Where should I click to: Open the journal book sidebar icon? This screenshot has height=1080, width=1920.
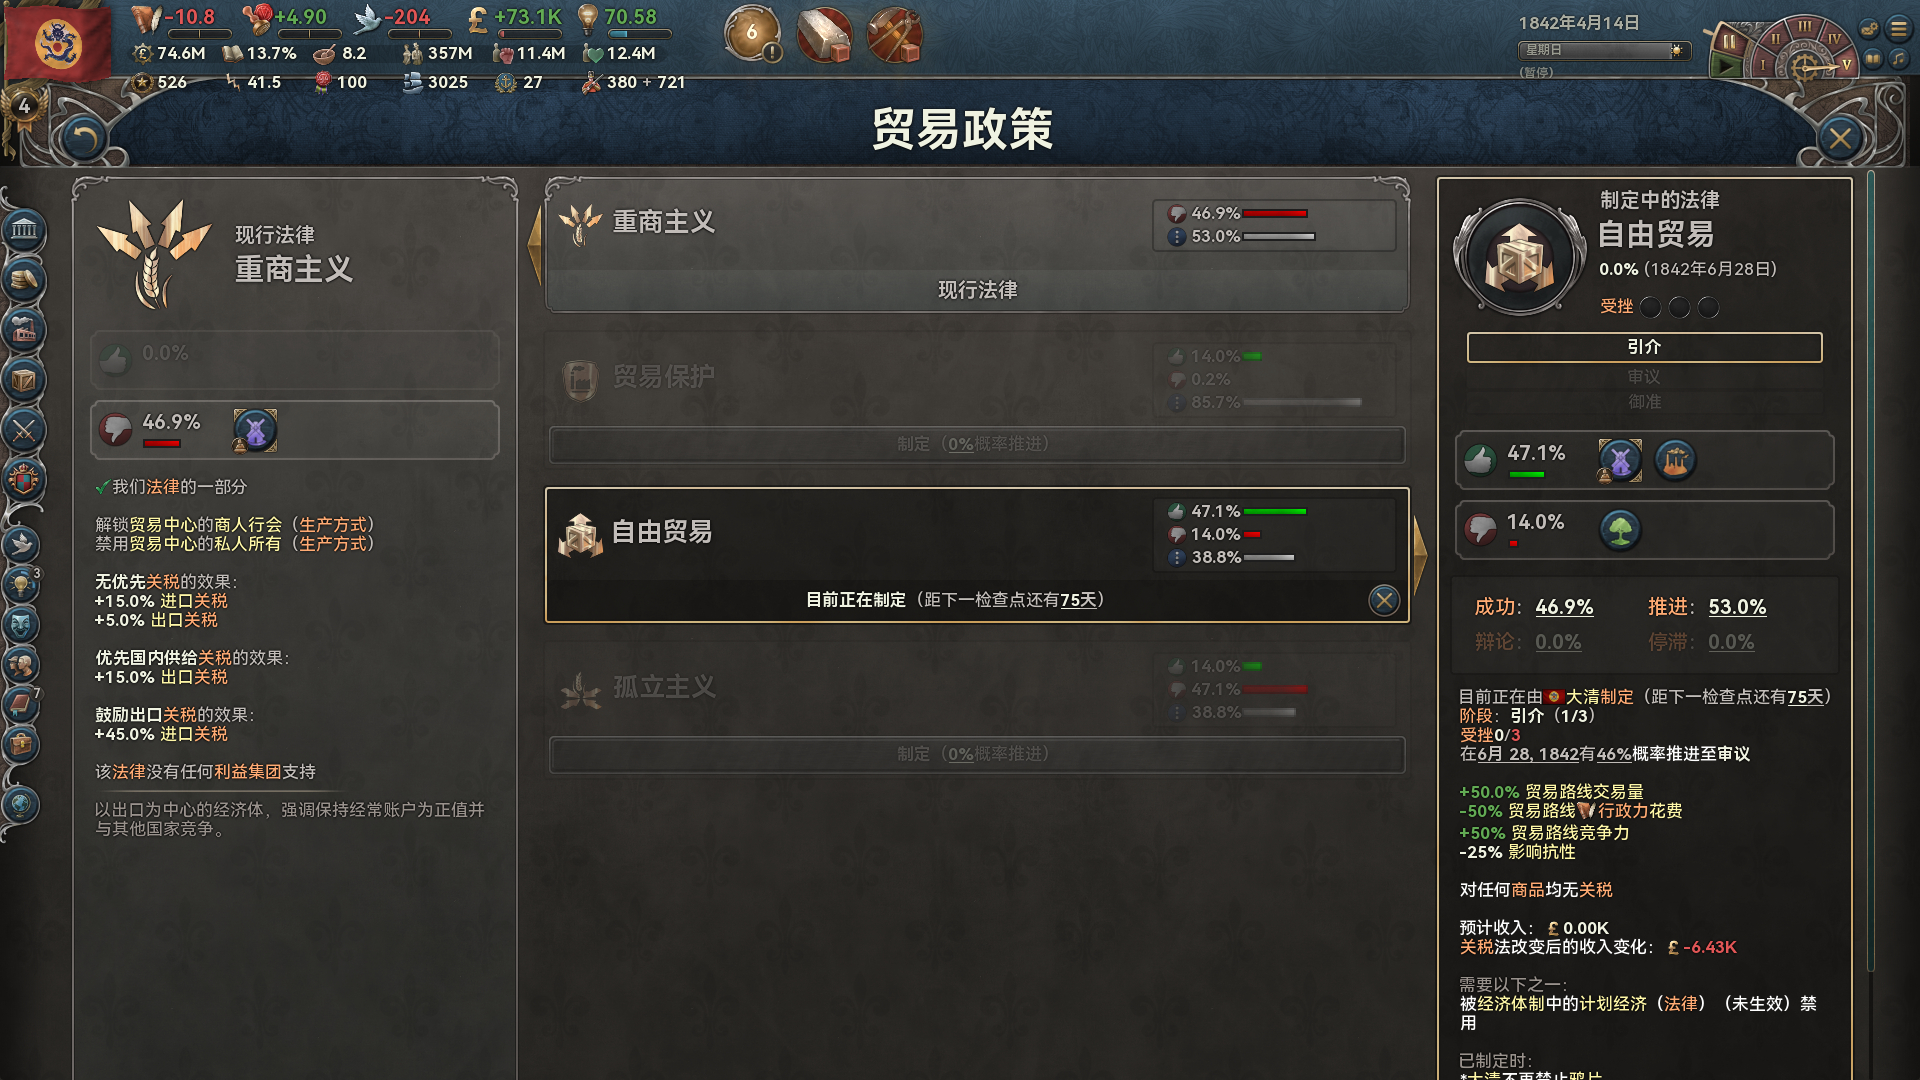point(22,704)
